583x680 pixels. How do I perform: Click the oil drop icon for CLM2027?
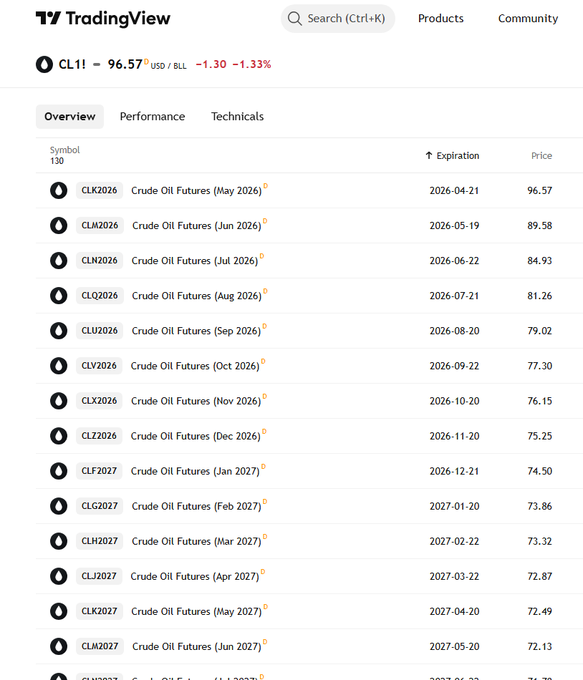59,647
